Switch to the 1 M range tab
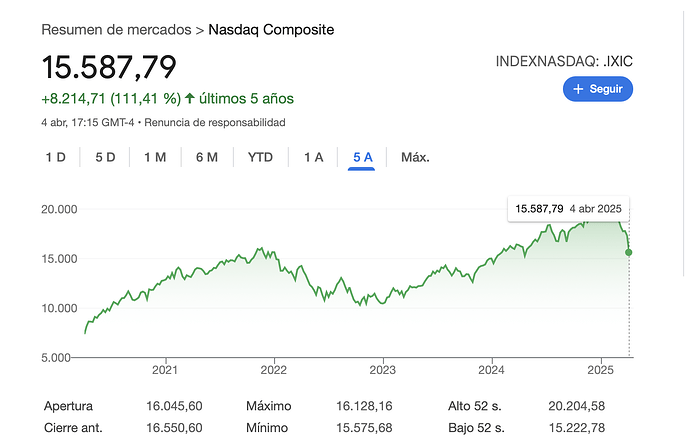Image resolution: width=690 pixels, height=443 pixels. click(155, 157)
